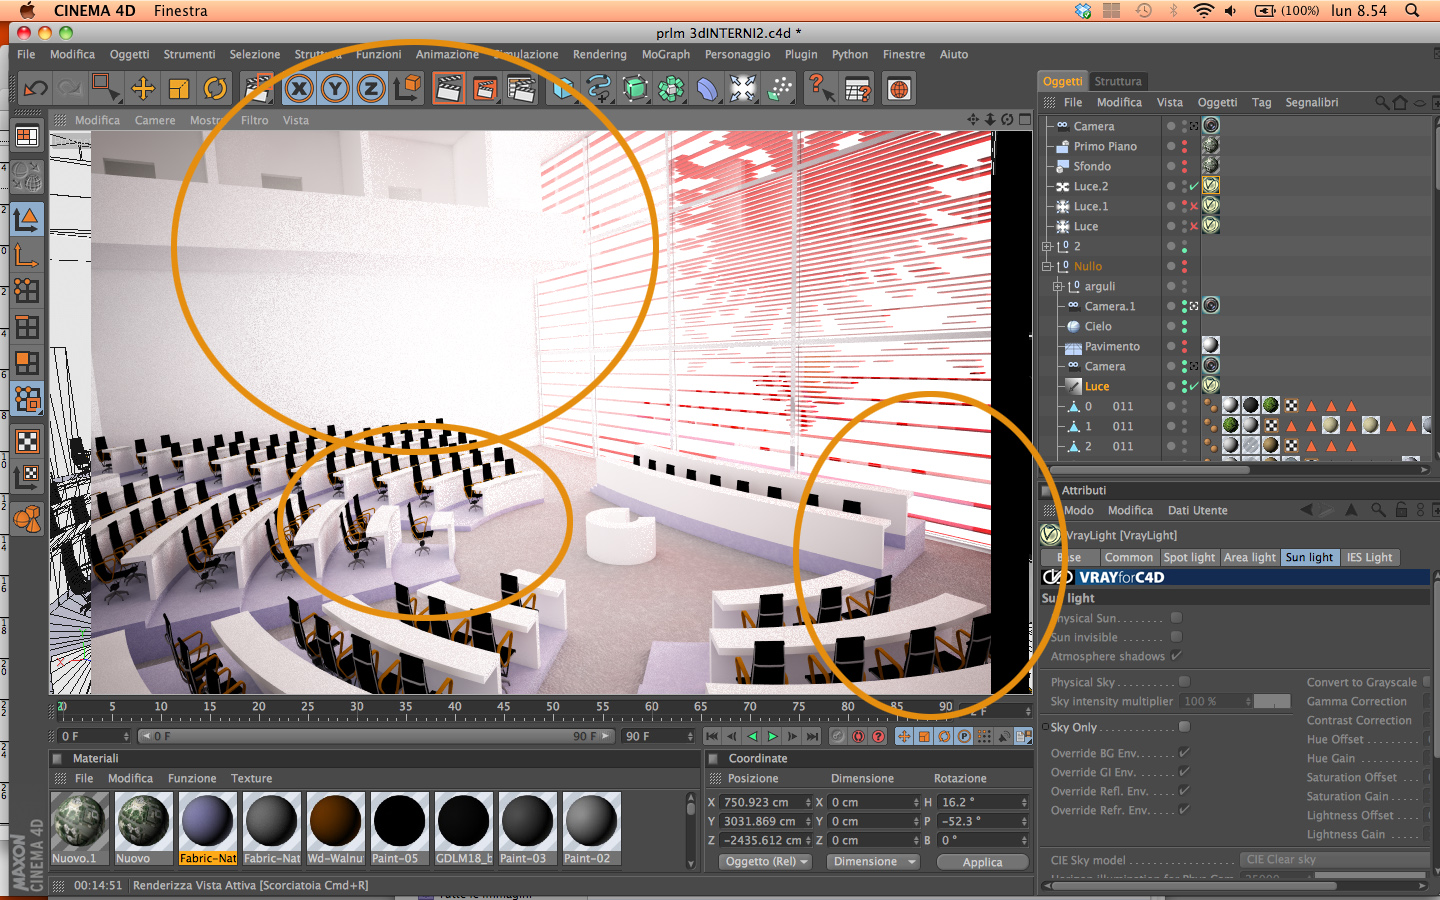1440x900 pixels.
Task: Open the Common tab in attributes
Action: [x=1129, y=557]
